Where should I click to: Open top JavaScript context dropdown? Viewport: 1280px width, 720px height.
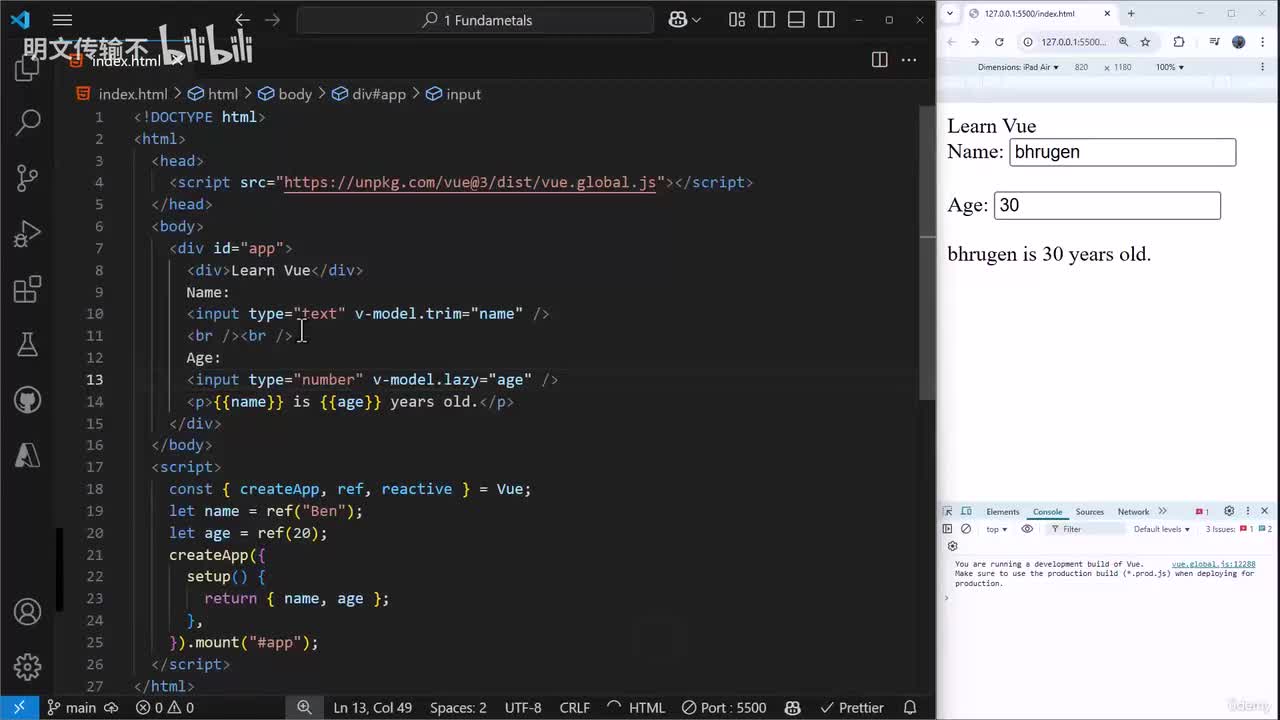[997, 529]
